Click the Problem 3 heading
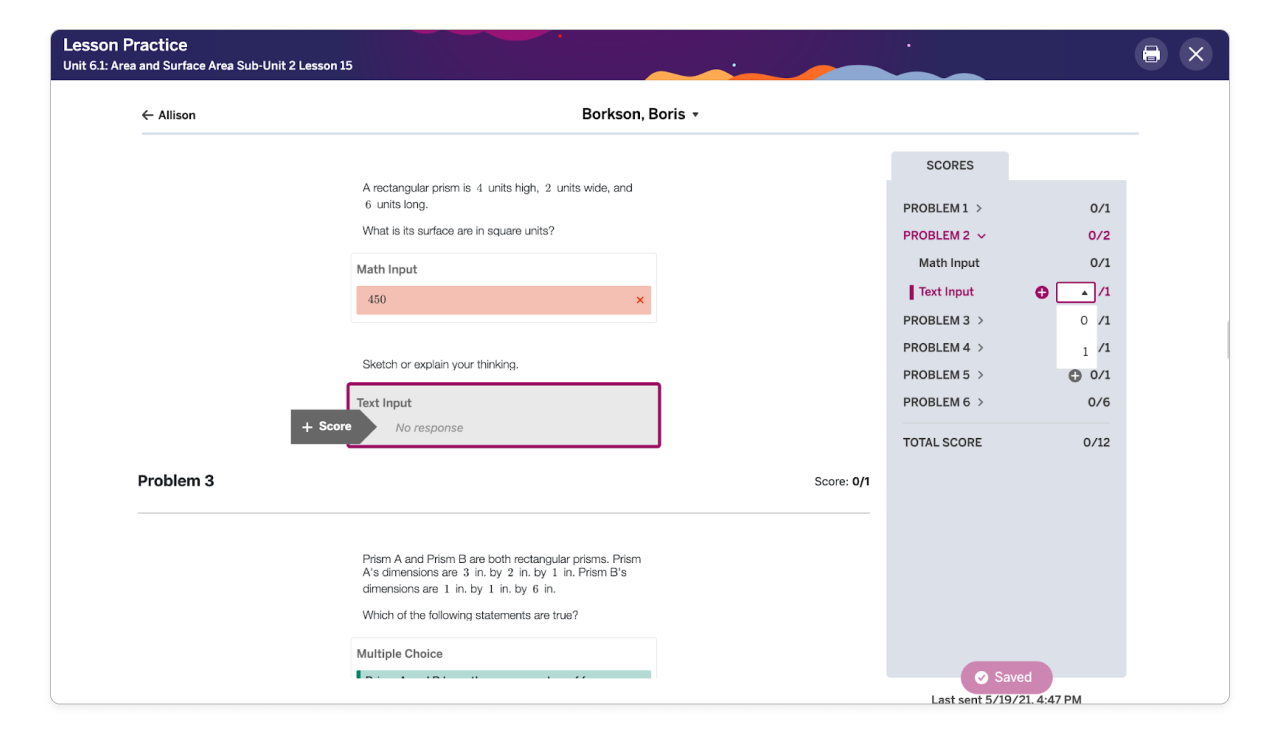Screen dimensions: 1280x735 click(x=176, y=480)
